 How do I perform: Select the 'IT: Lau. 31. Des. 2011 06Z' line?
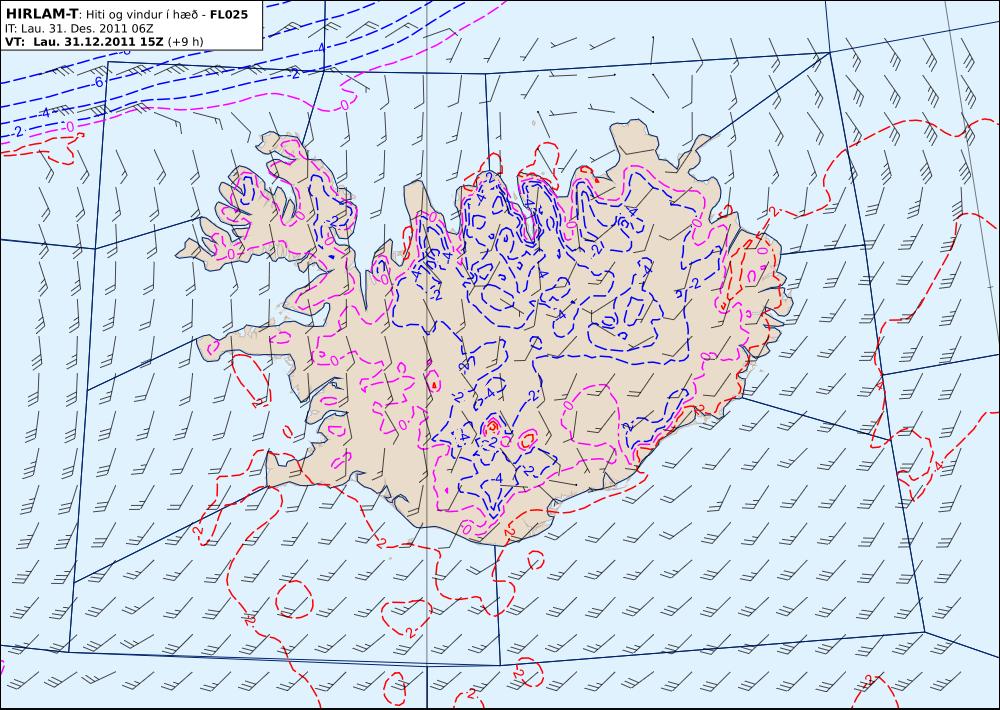(x=79, y=29)
